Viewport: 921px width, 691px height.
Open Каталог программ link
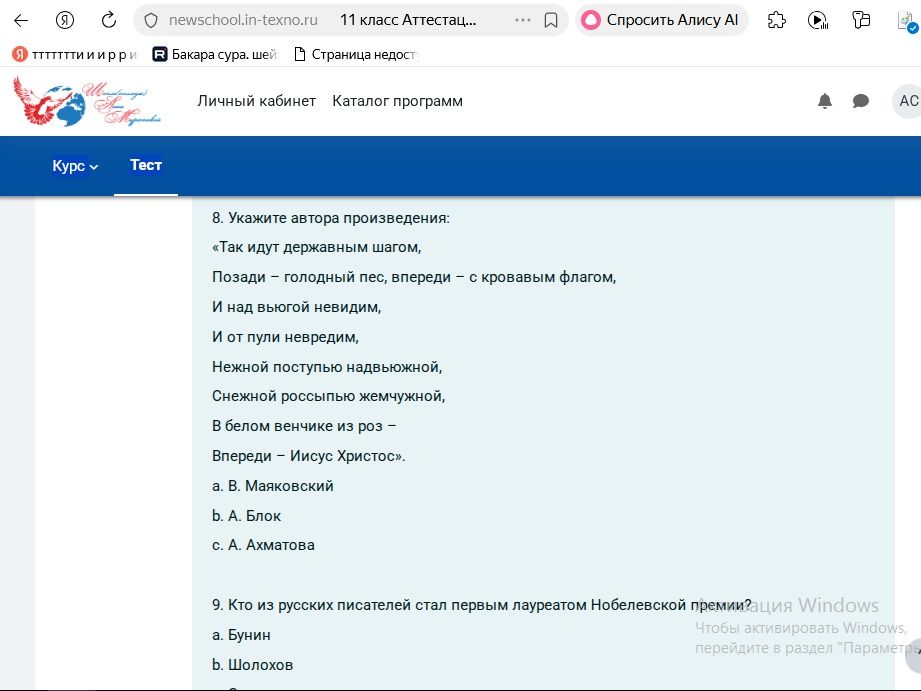click(397, 101)
